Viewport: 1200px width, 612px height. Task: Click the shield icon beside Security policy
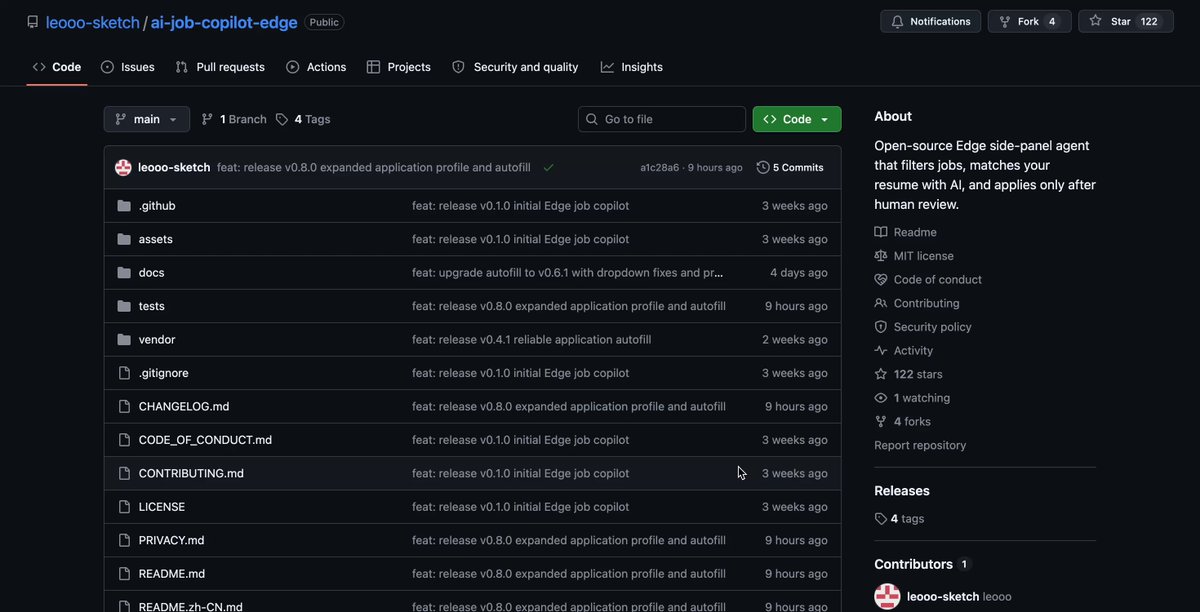[x=881, y=327]
